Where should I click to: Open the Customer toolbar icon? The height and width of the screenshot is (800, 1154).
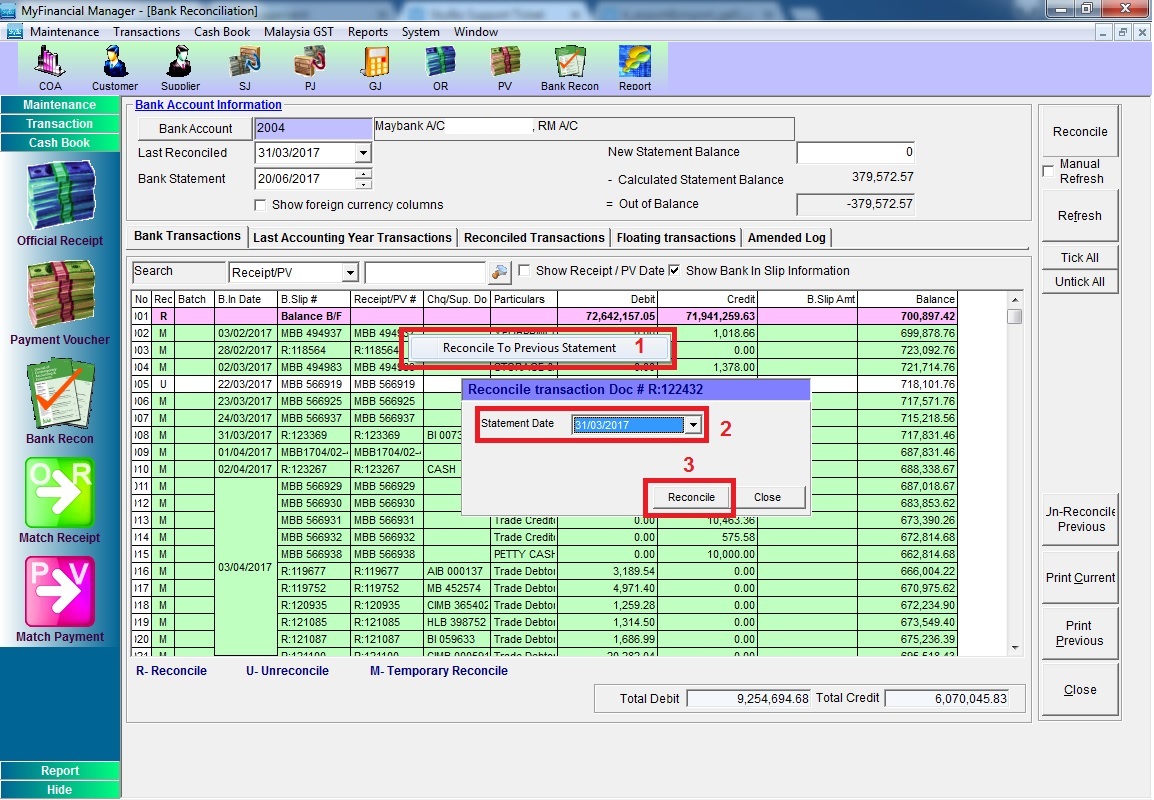point(115,68)
